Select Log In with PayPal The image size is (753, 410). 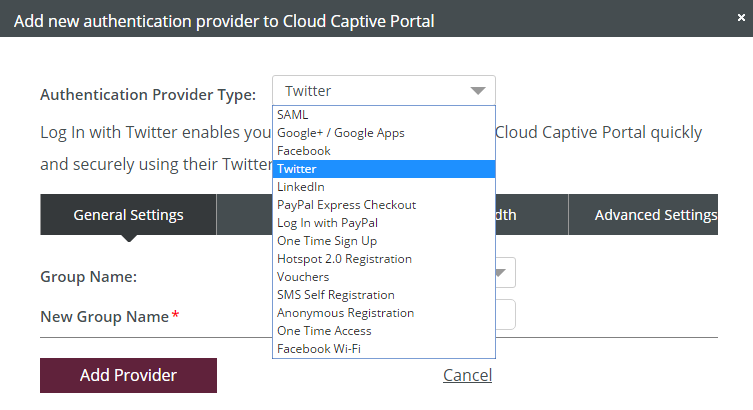(384, 223)
